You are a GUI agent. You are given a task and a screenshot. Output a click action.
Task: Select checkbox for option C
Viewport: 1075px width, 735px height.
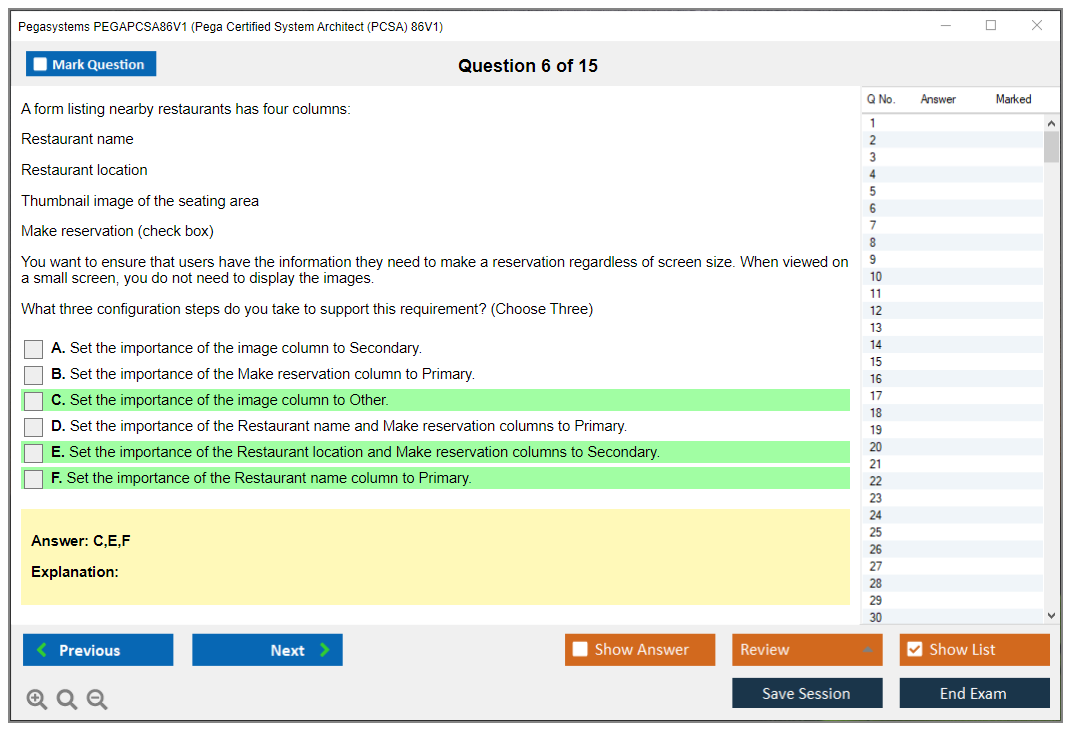click(x=34, y=401)
